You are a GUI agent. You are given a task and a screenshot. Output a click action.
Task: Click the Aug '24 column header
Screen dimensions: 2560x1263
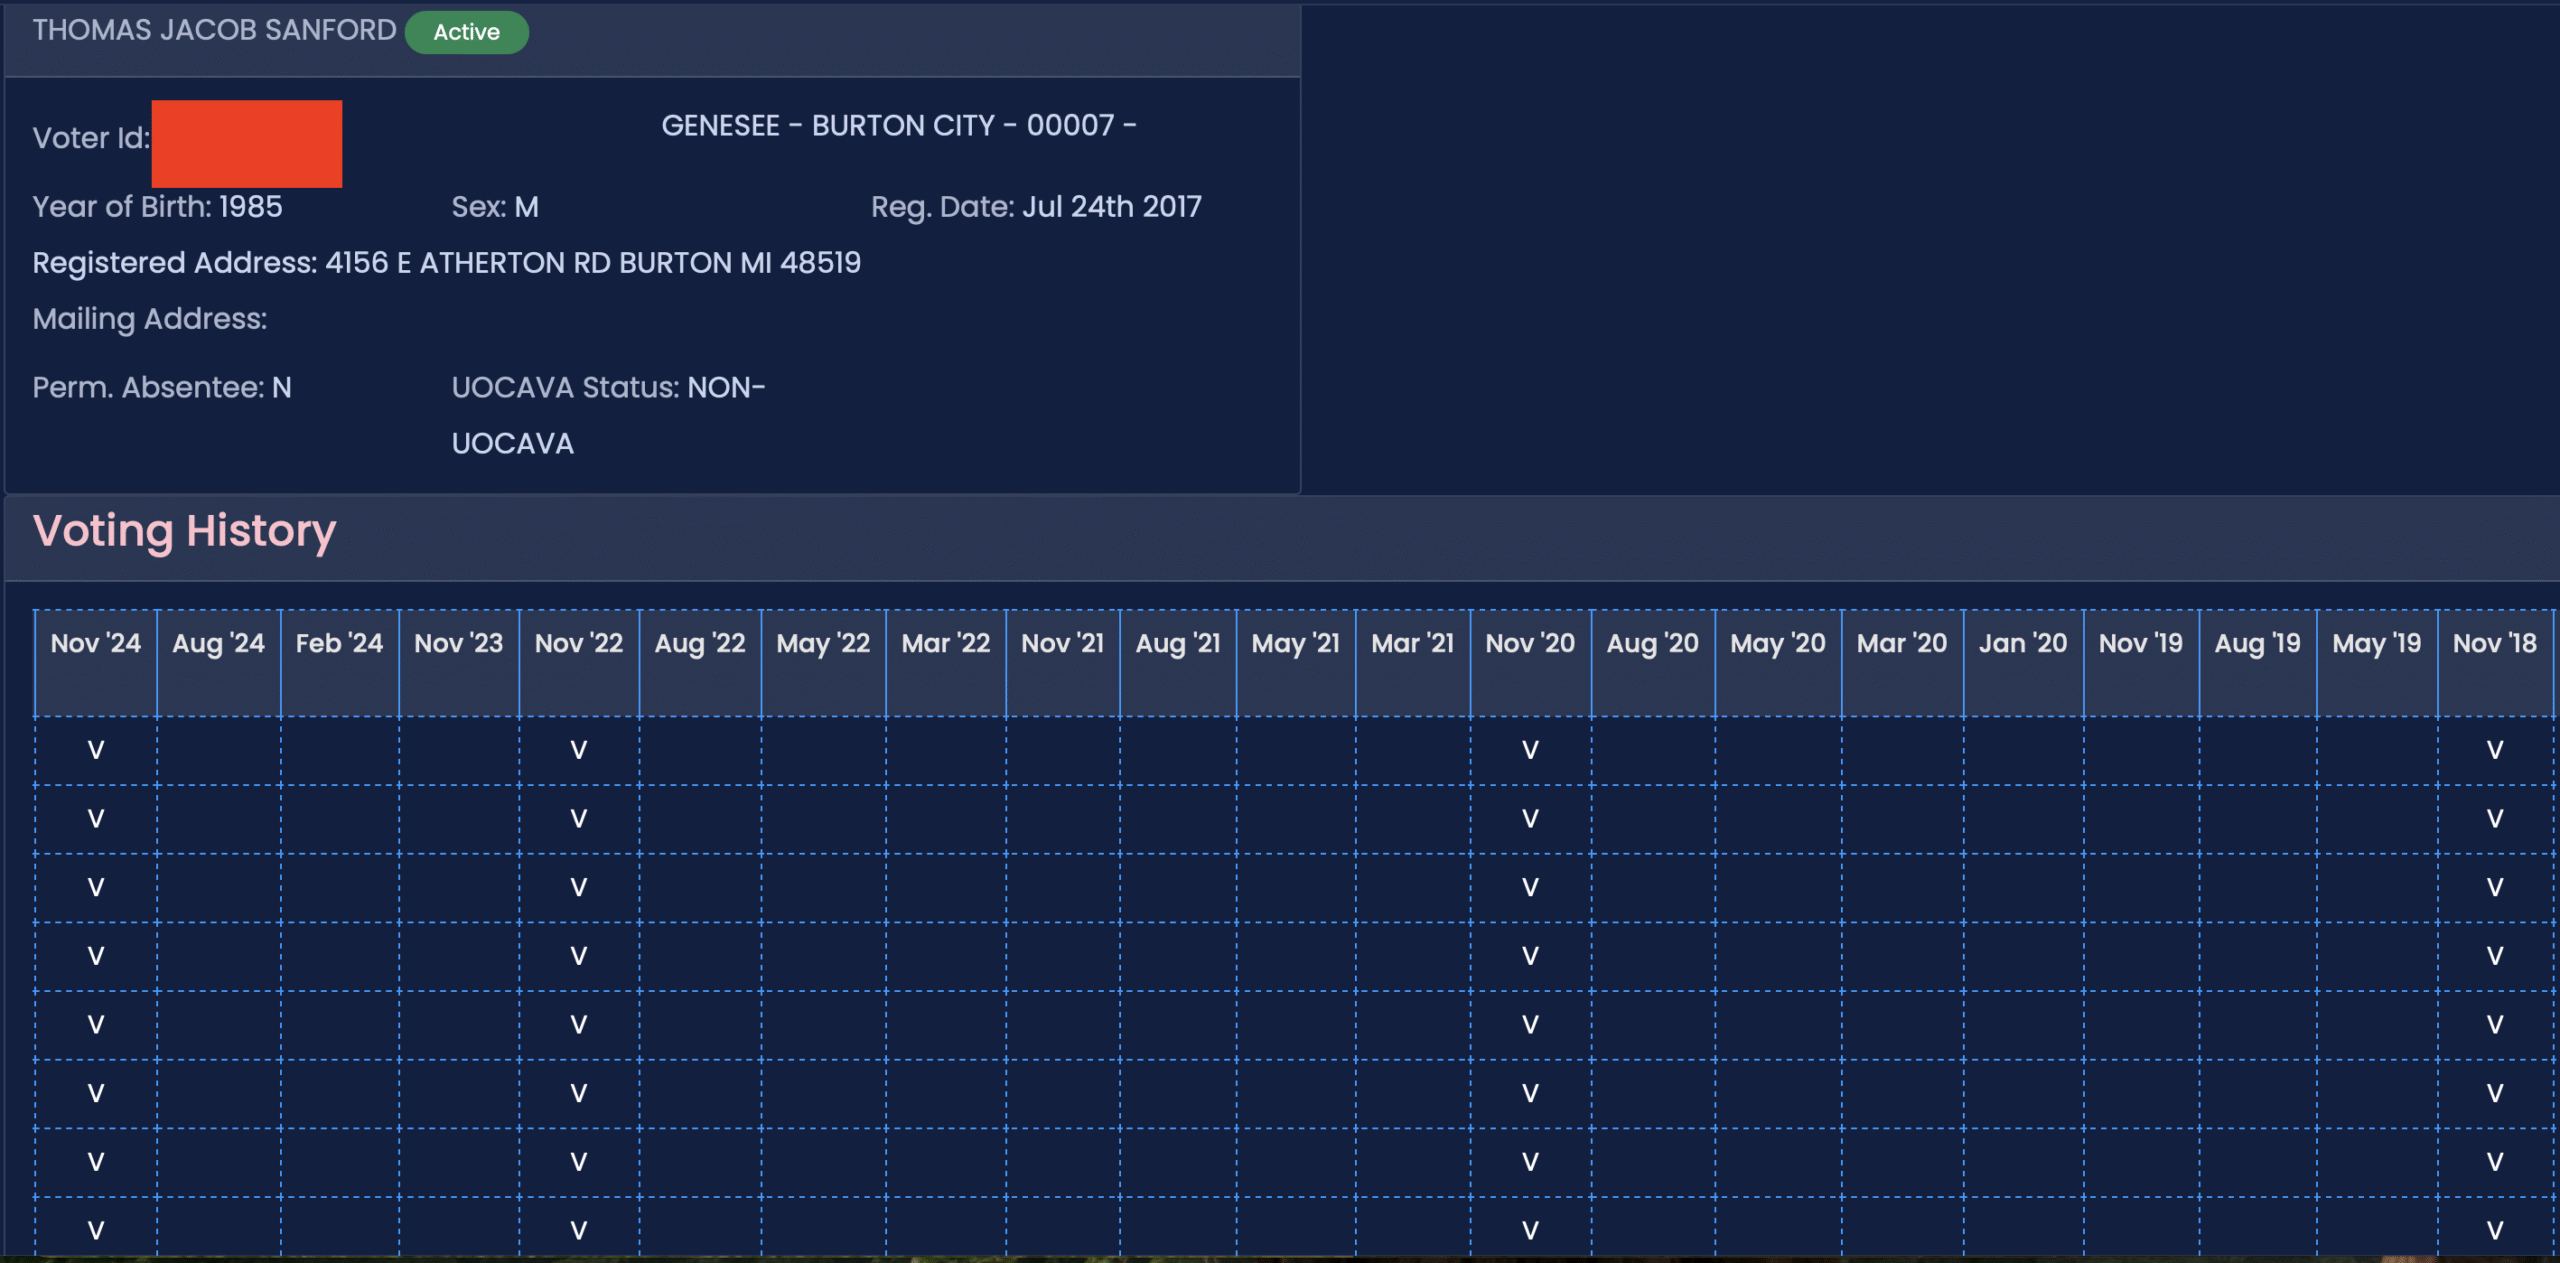click(x=218, y=663)
